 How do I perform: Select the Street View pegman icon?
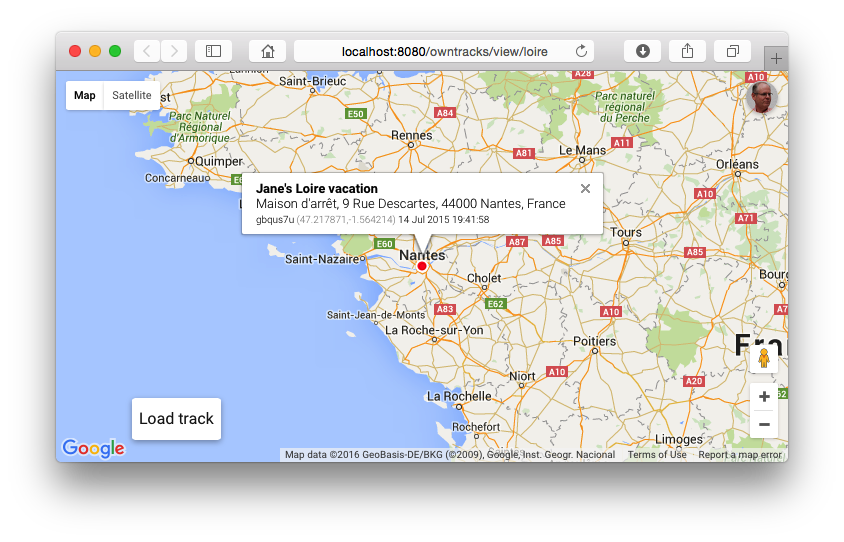tap(764, 358)
